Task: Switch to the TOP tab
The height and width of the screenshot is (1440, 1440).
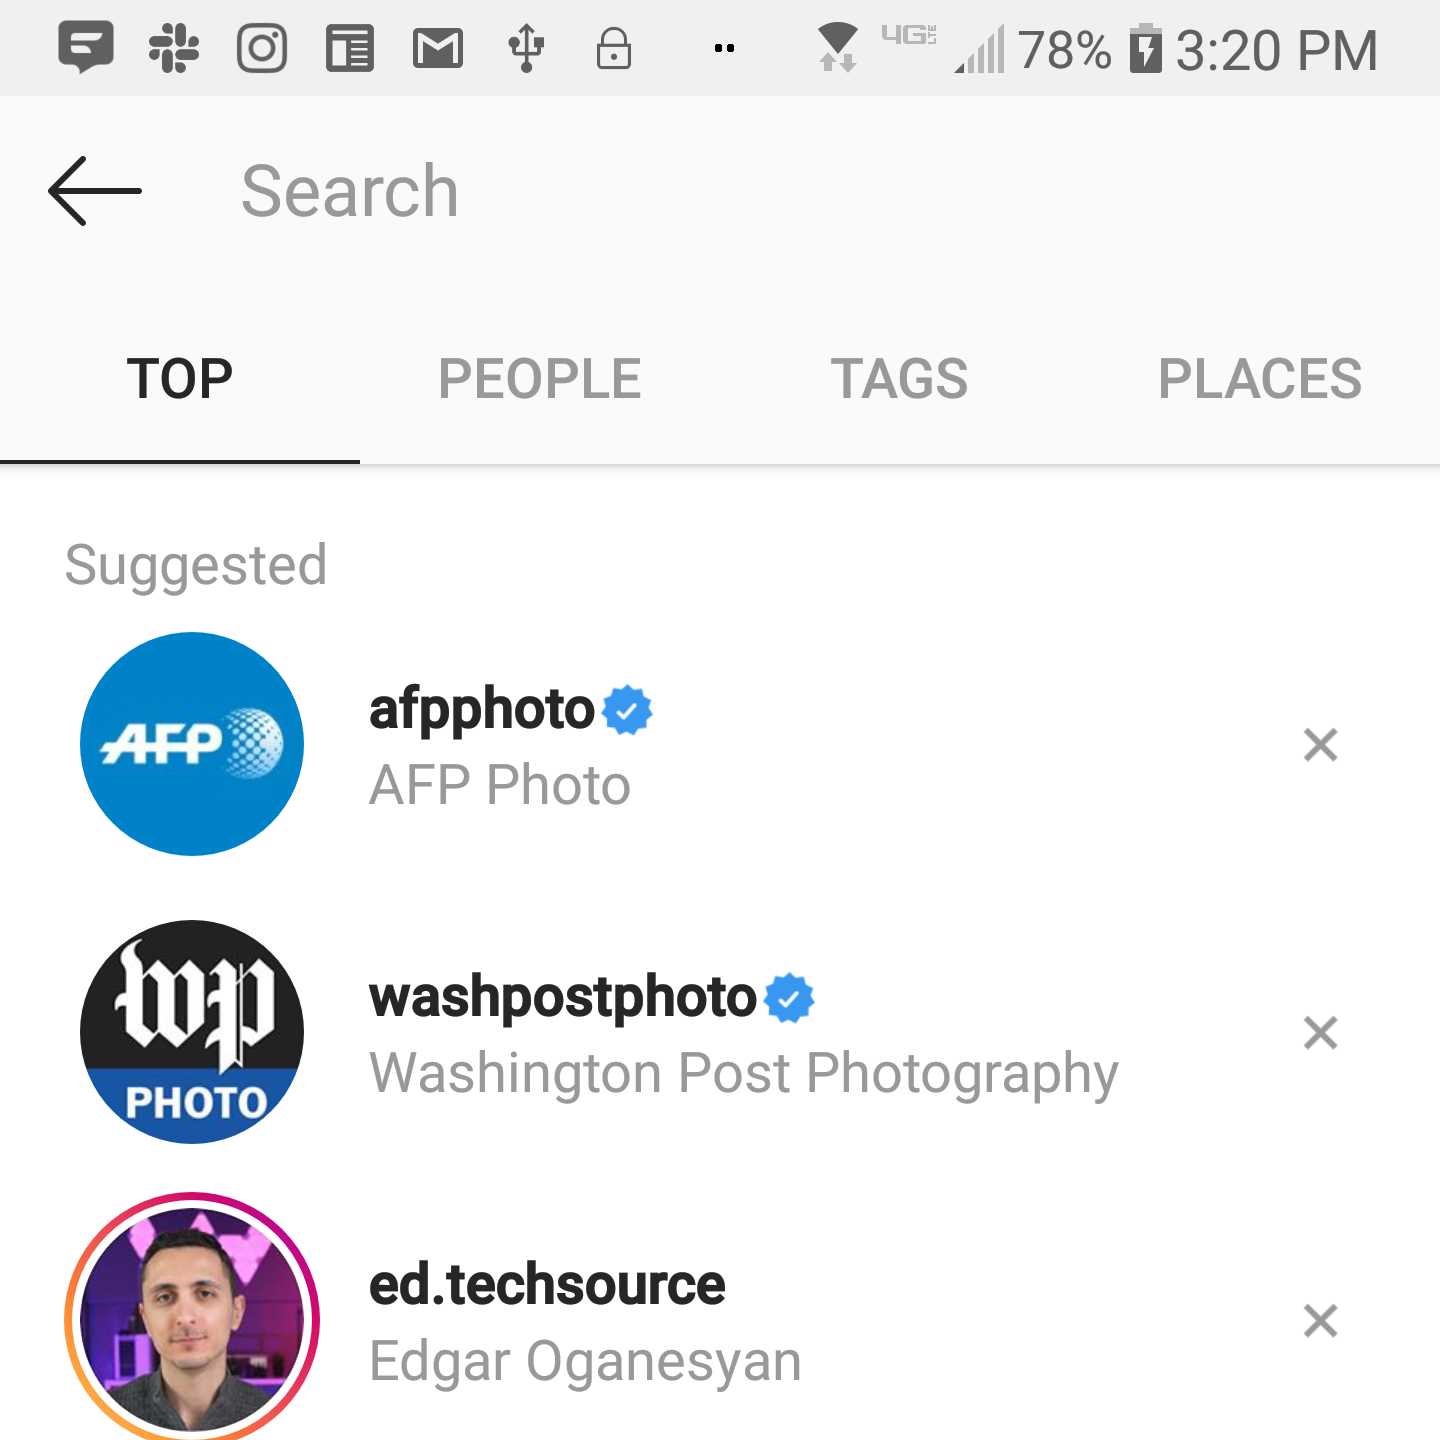Action: pos(180,379)
